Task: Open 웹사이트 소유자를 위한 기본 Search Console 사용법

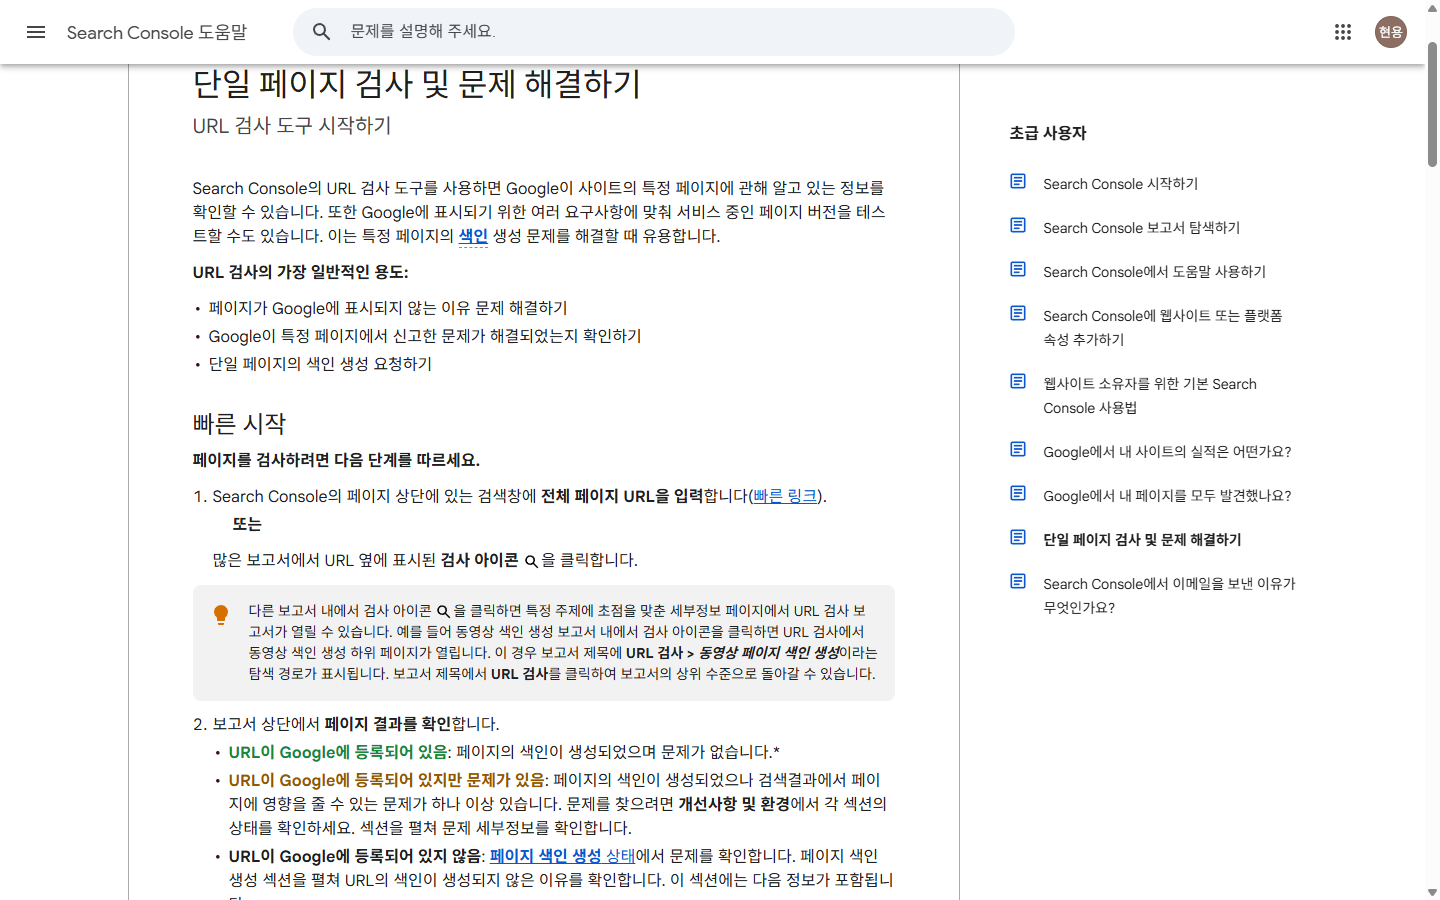Action: click(1150, 396)
